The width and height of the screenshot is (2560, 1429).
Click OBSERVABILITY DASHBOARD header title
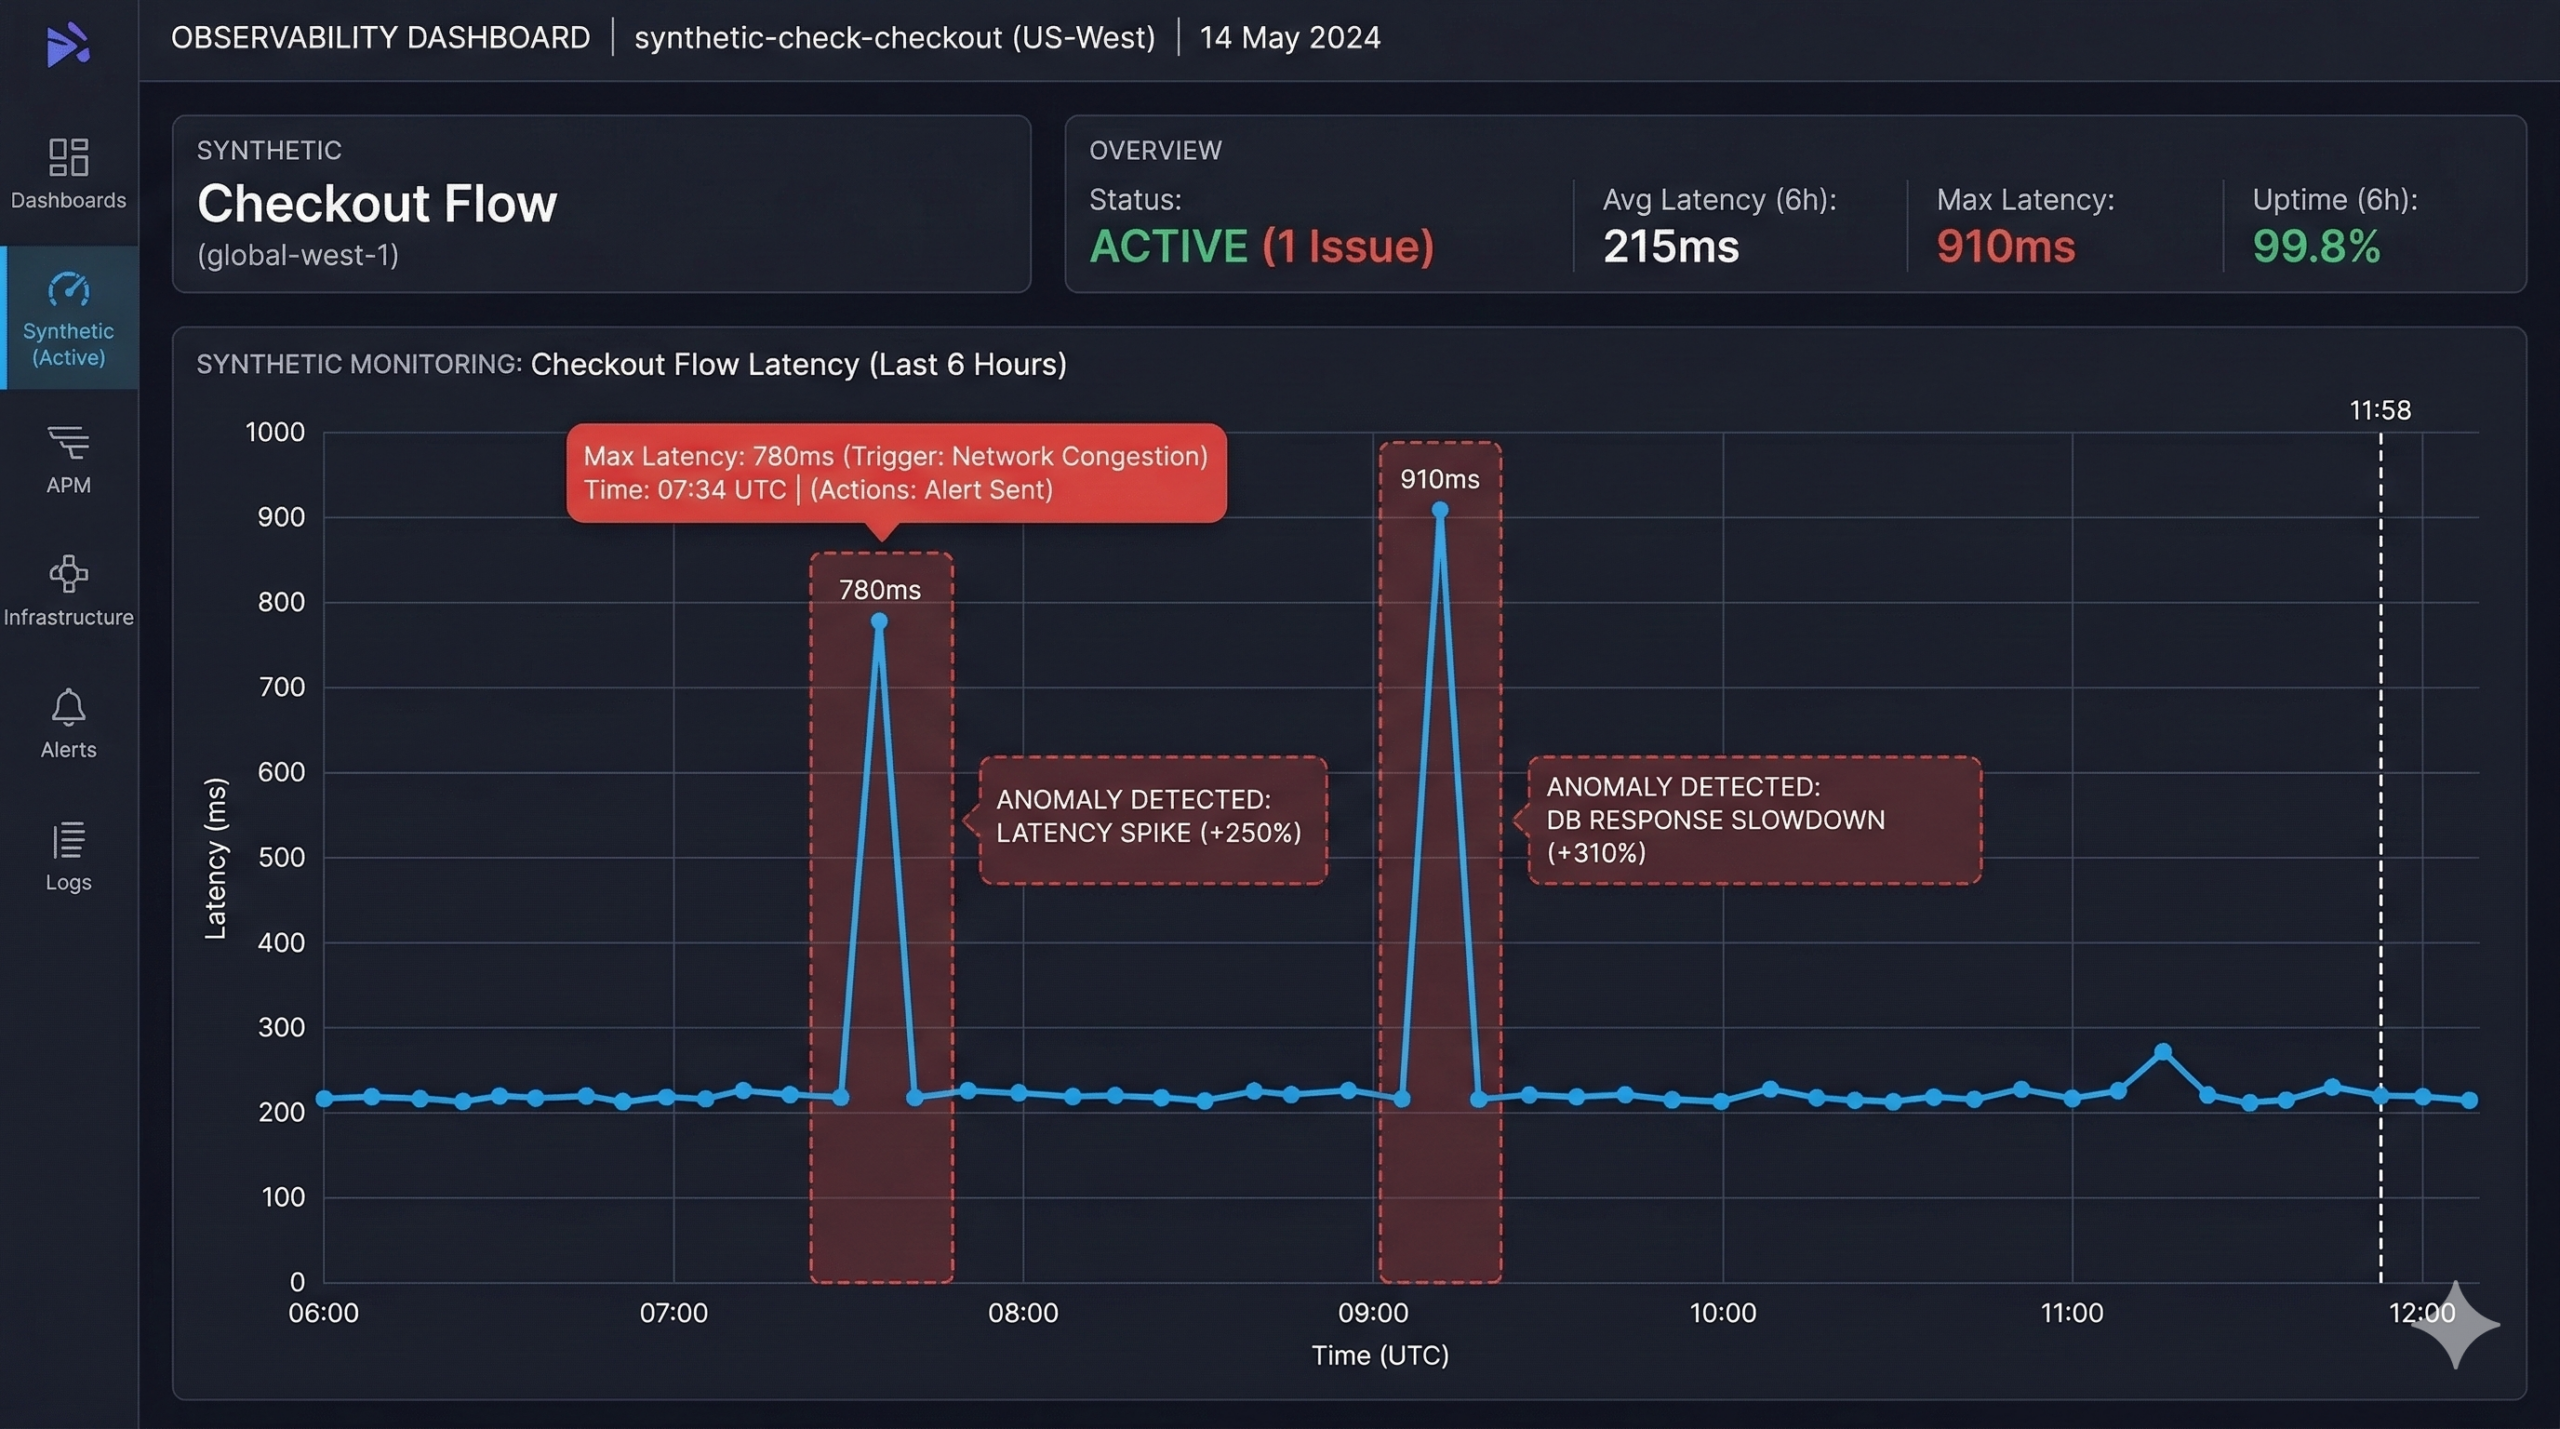click(x=380, y=38)
